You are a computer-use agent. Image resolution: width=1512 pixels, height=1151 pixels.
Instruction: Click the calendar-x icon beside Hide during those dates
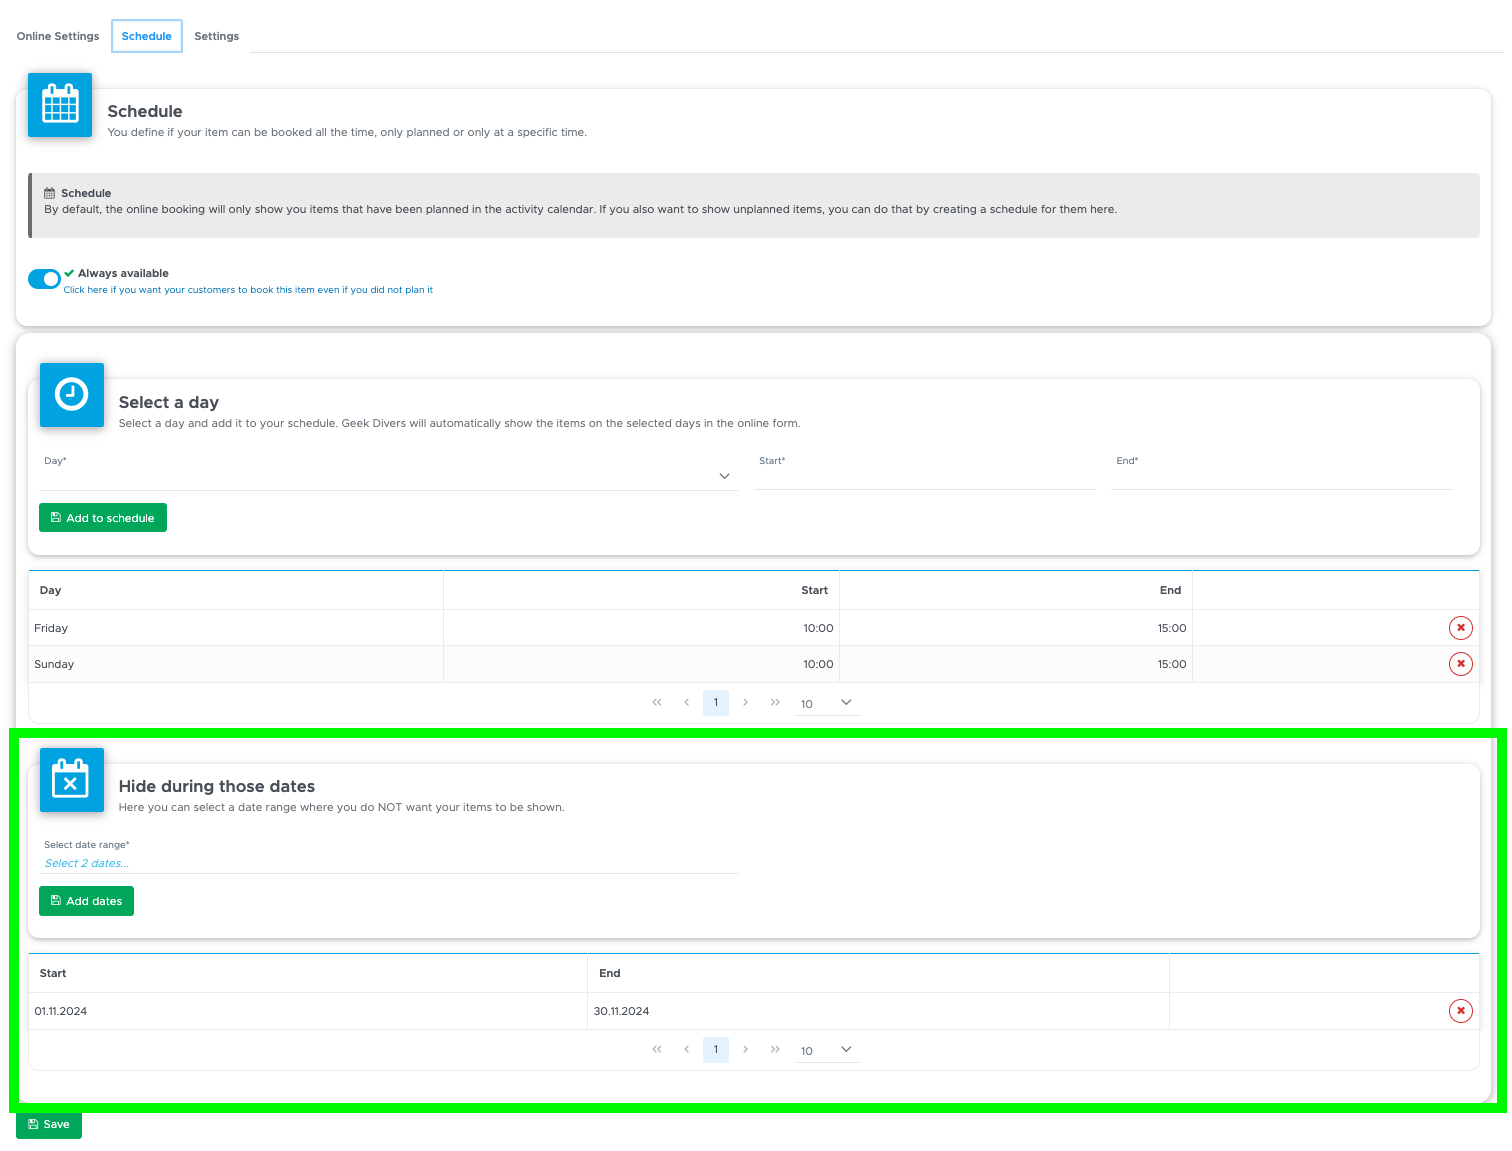point(72,780)
